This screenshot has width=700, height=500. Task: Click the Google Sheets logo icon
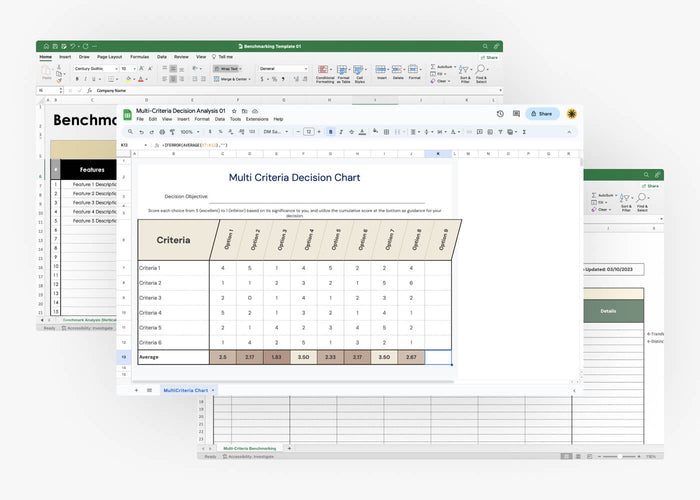[x=127, y=114]
